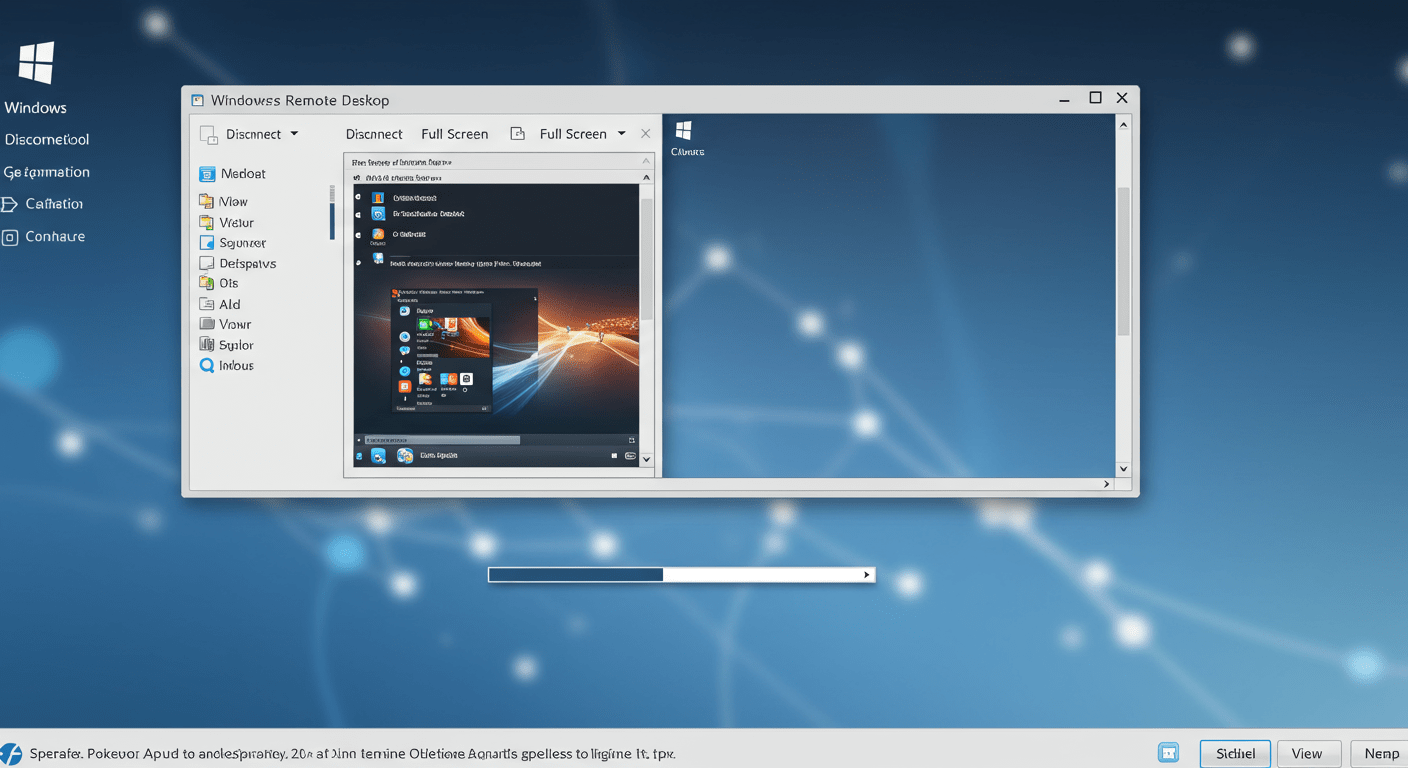Click the folder icon next to 'Vrelur'

click(206, 222)
